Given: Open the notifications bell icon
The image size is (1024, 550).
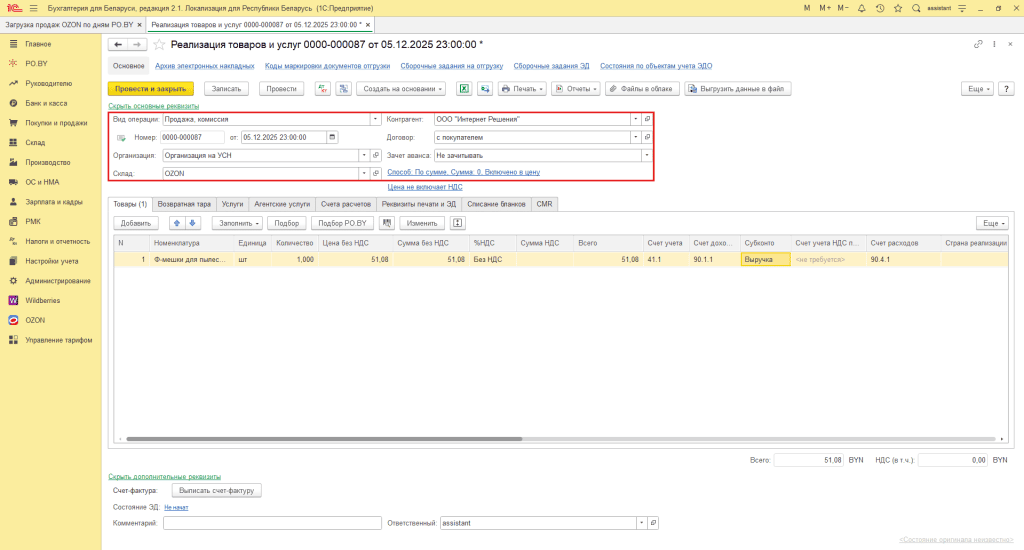Looking at the screenshot, I should [861, 8].
